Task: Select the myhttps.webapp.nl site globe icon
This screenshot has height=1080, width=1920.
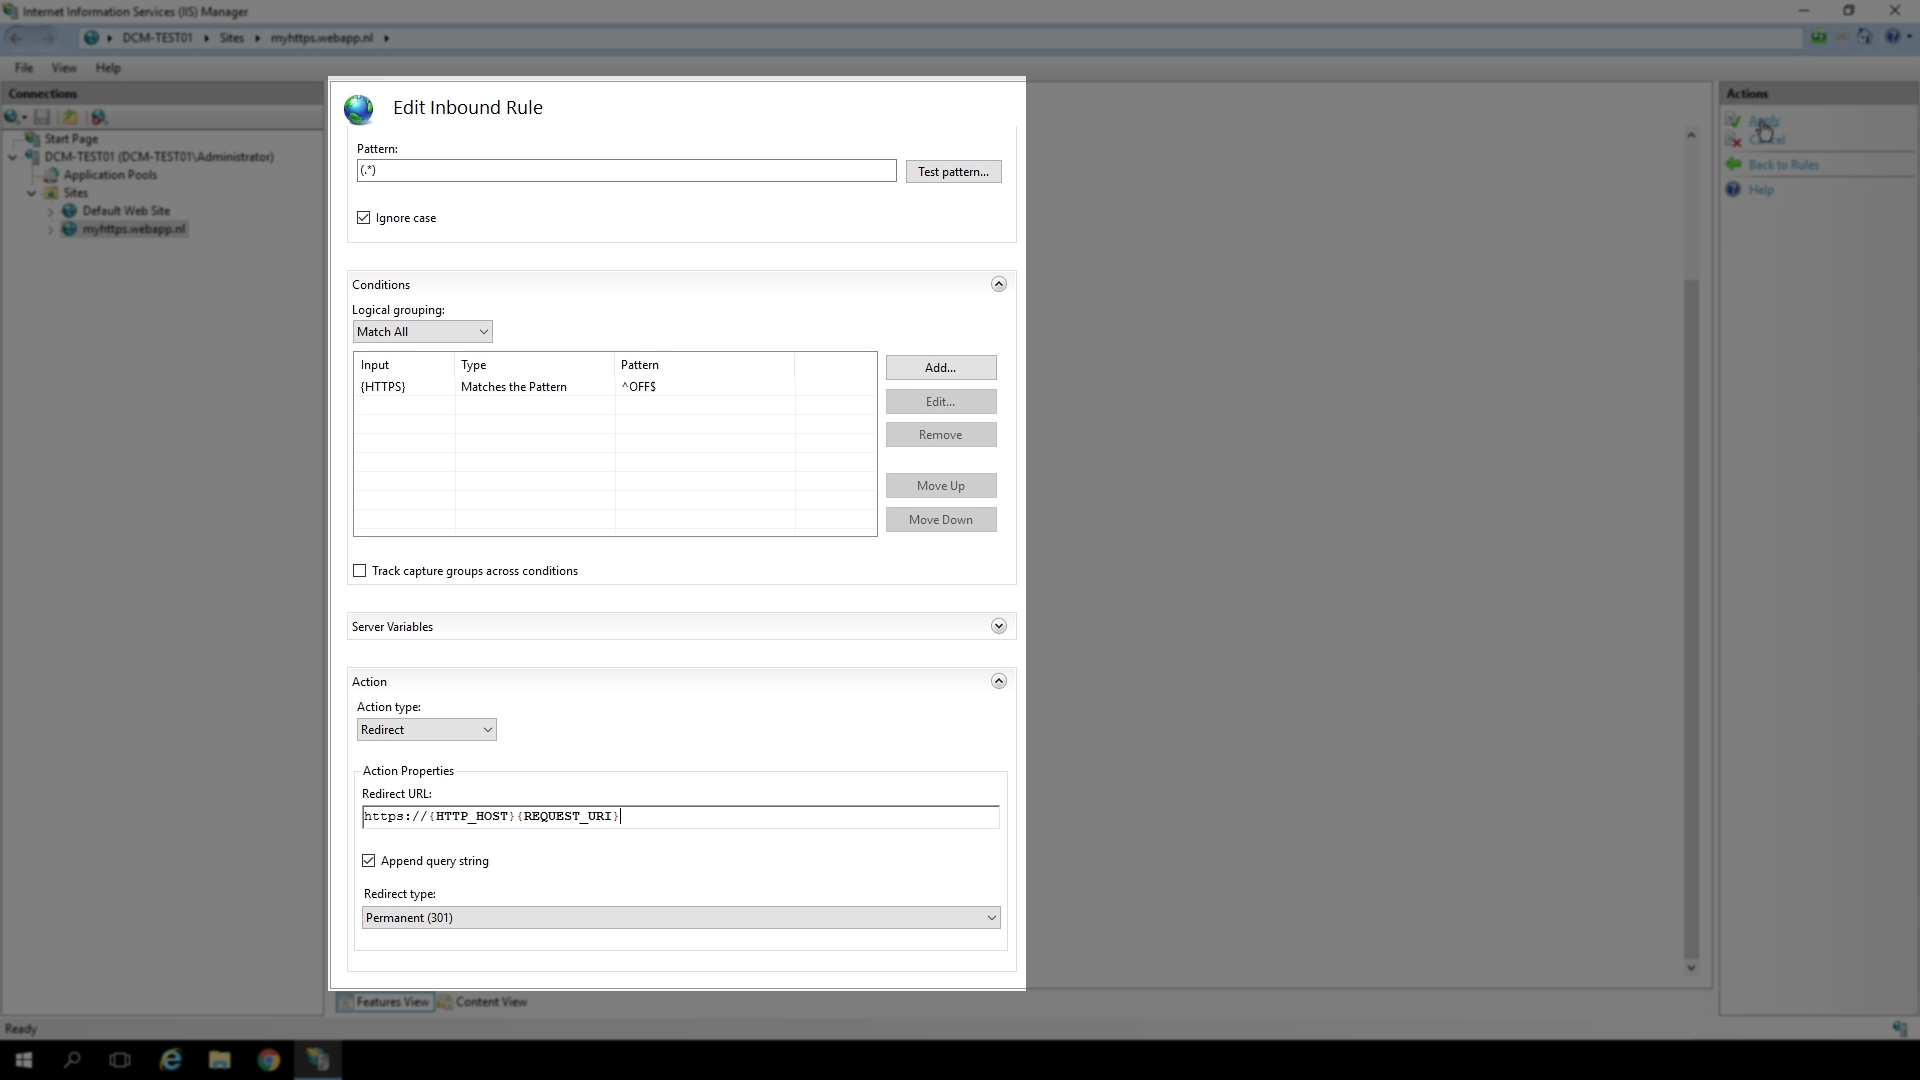Action: [x=69, y=229]
